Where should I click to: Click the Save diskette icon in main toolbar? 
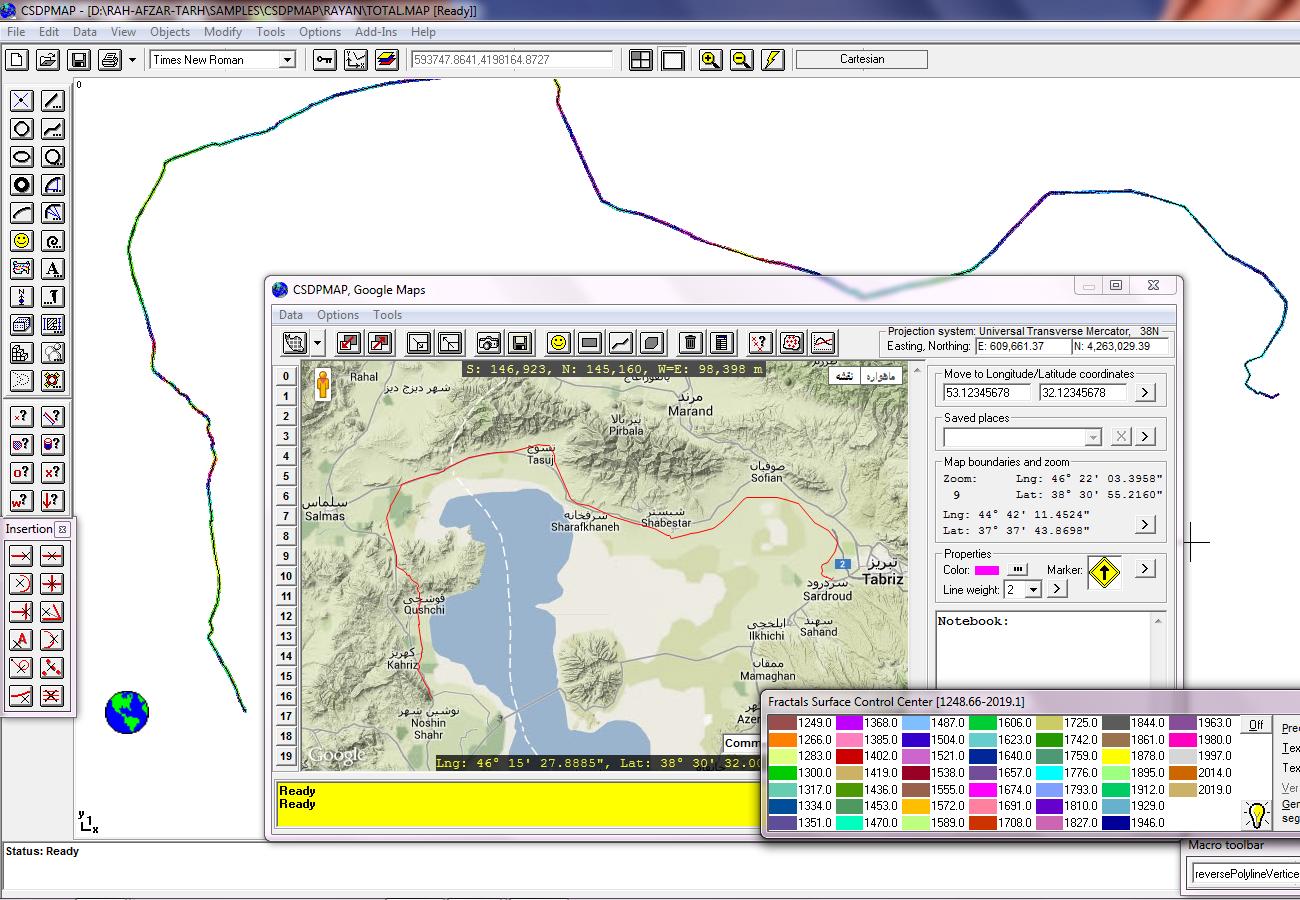click(x=79, y=60)
